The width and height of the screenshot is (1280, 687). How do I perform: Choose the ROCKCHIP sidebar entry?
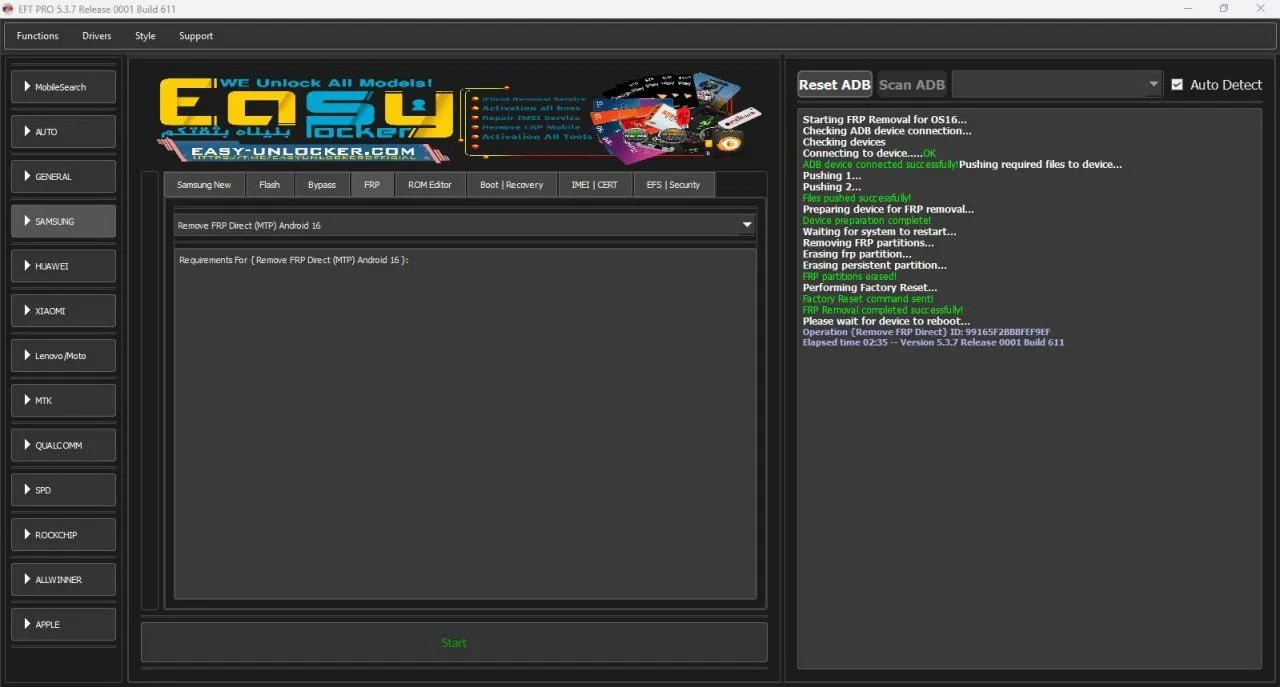[63, 535]
